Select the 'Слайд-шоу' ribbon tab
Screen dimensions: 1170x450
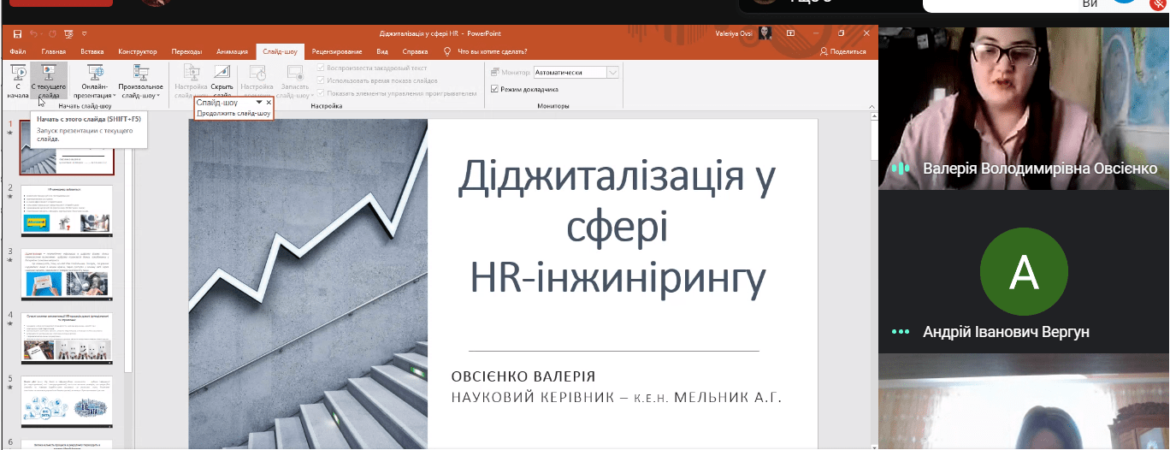[x=281, y=51]
